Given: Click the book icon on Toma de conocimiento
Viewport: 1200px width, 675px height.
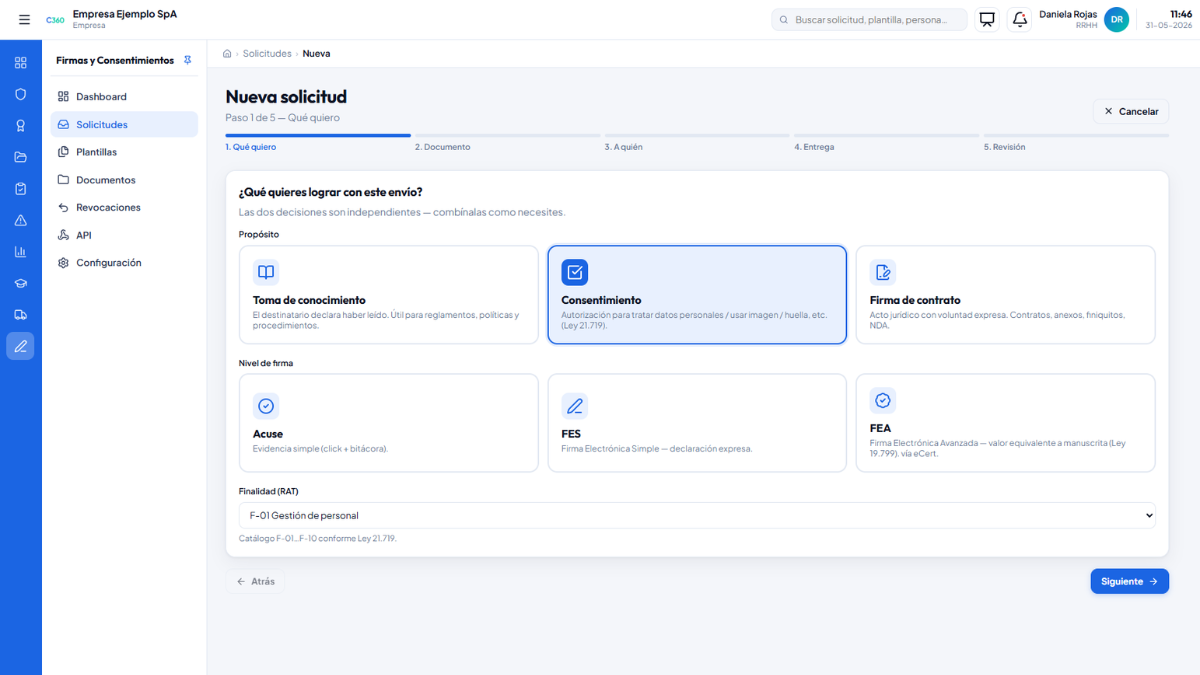Looking at the screenshot, I should pyautogui.click(x=266, y=272).
